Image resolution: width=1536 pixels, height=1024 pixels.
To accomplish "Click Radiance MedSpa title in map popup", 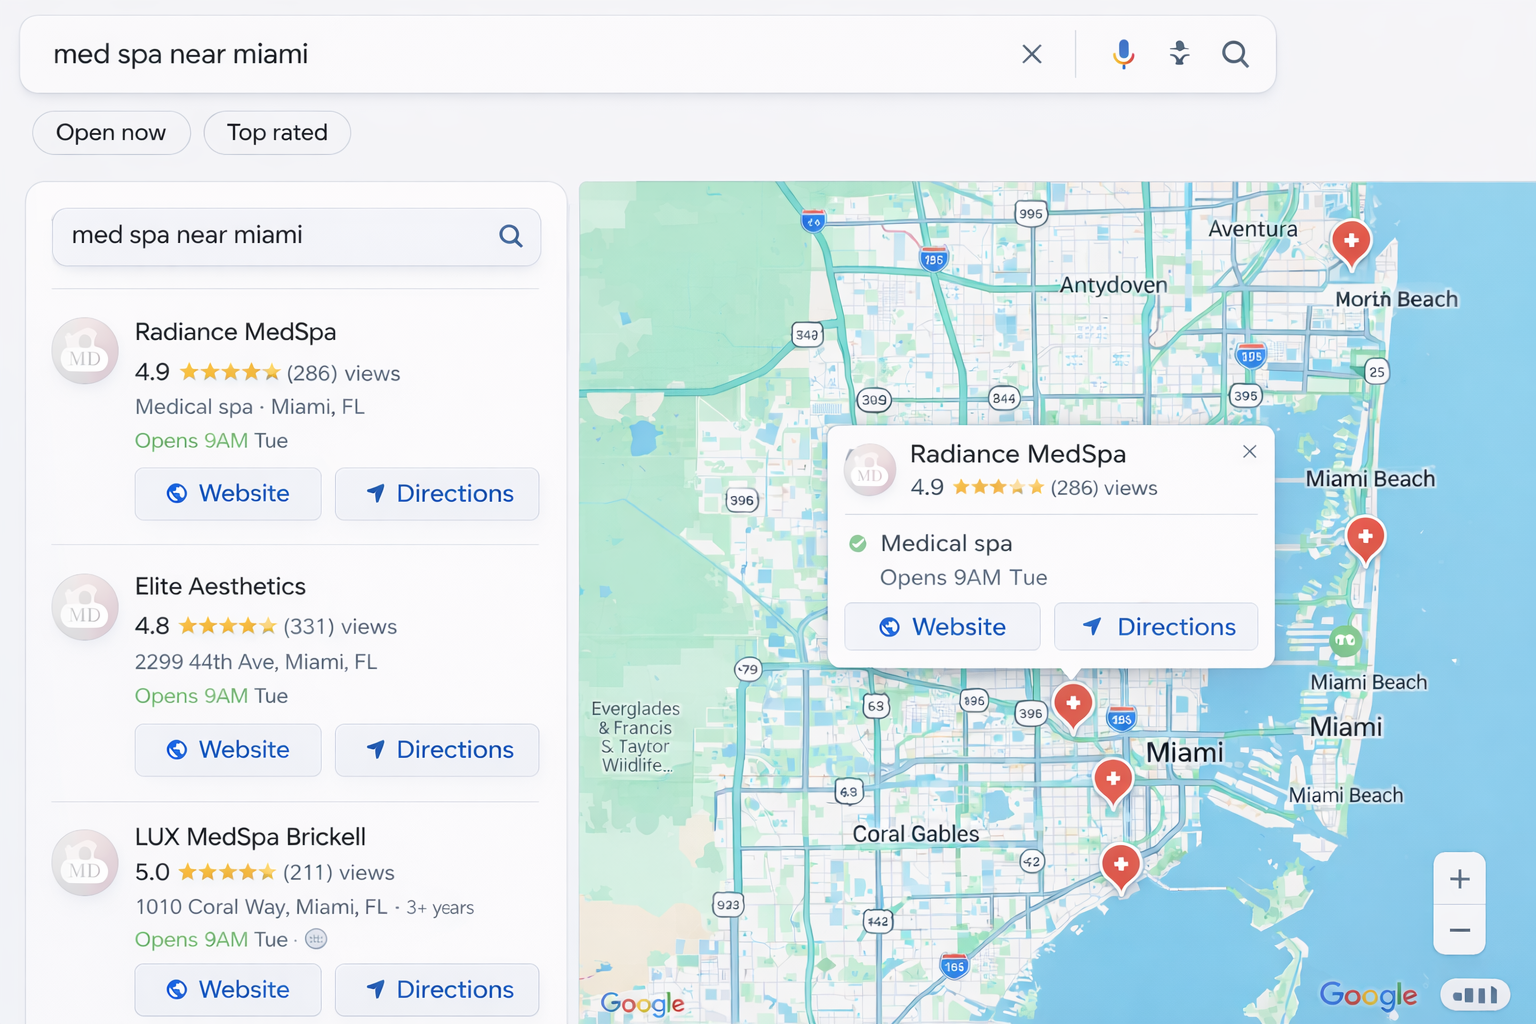I will click(1018, 454).
